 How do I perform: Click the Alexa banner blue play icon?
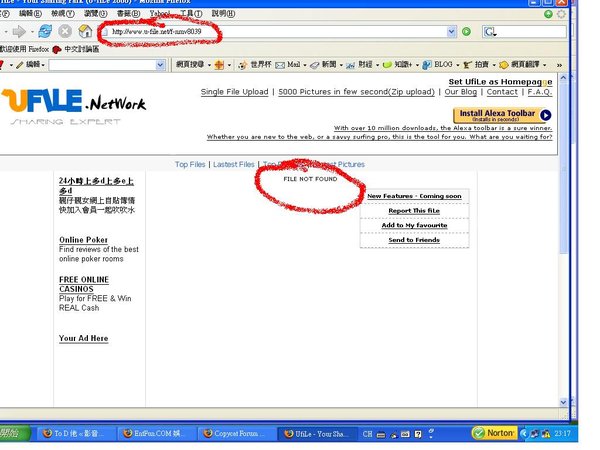point(546,115)
